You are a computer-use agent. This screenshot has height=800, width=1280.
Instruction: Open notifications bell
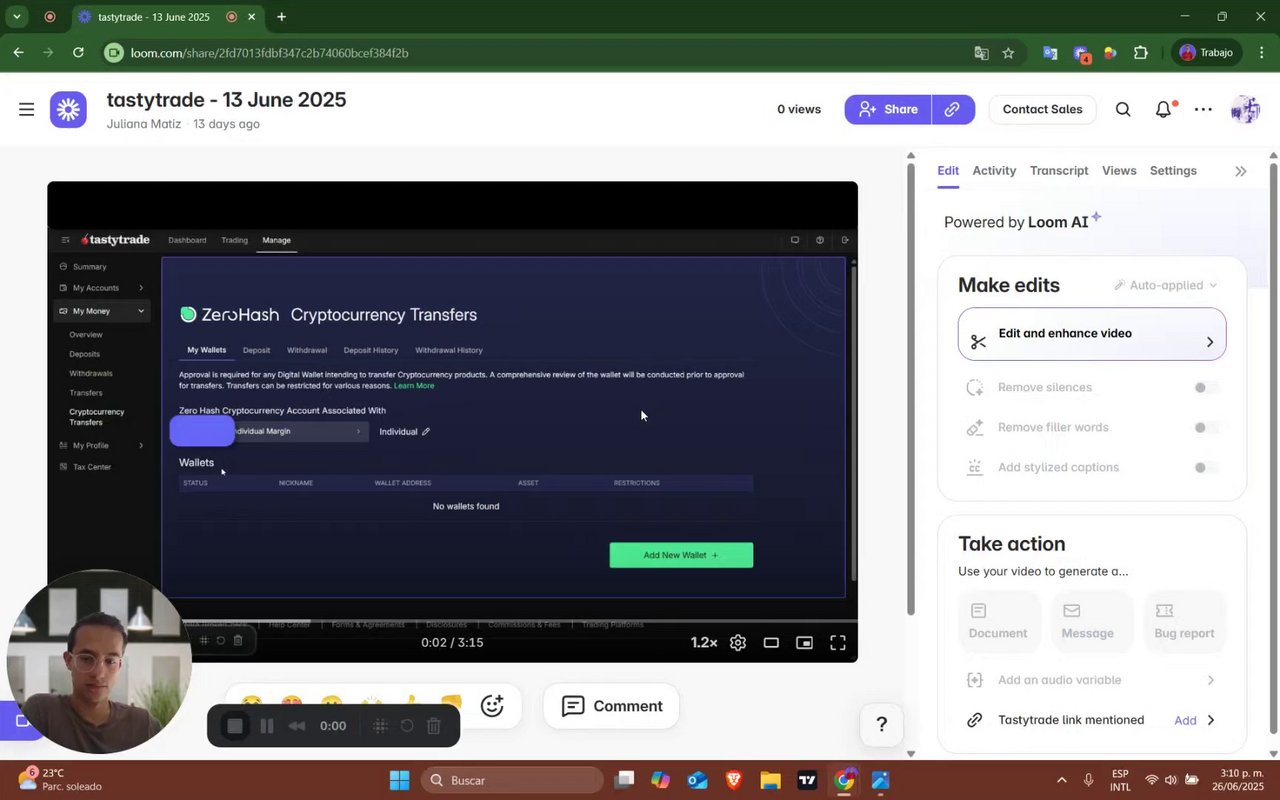[x=1163, y=109]
